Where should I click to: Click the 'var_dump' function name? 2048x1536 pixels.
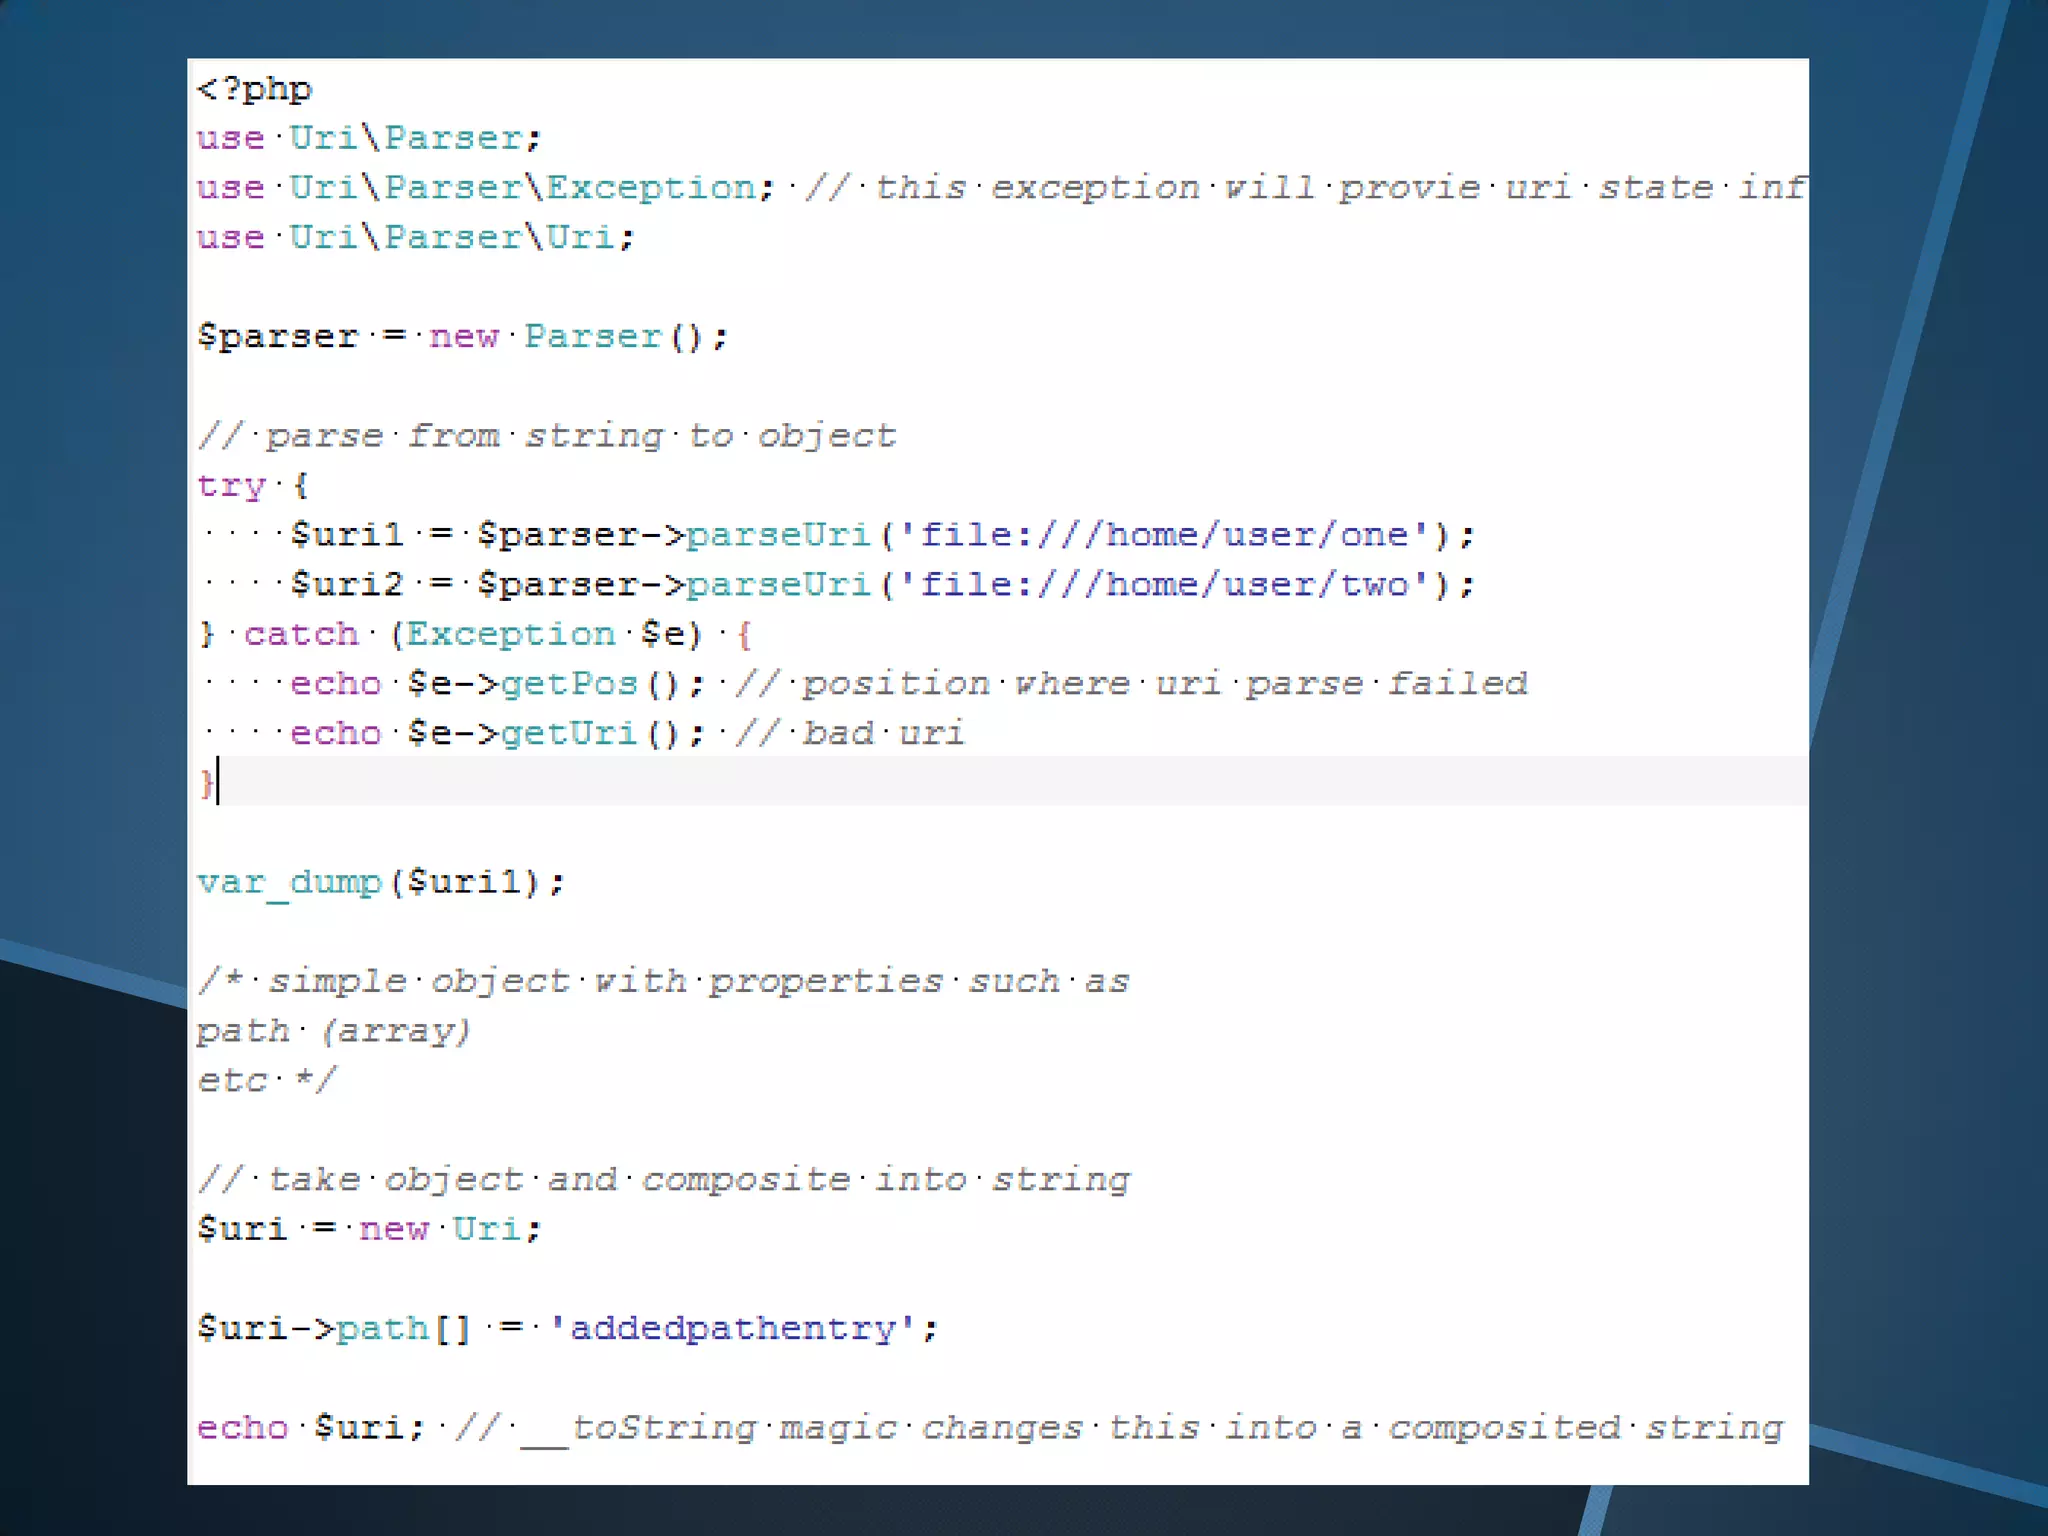(x=289, y=882)
